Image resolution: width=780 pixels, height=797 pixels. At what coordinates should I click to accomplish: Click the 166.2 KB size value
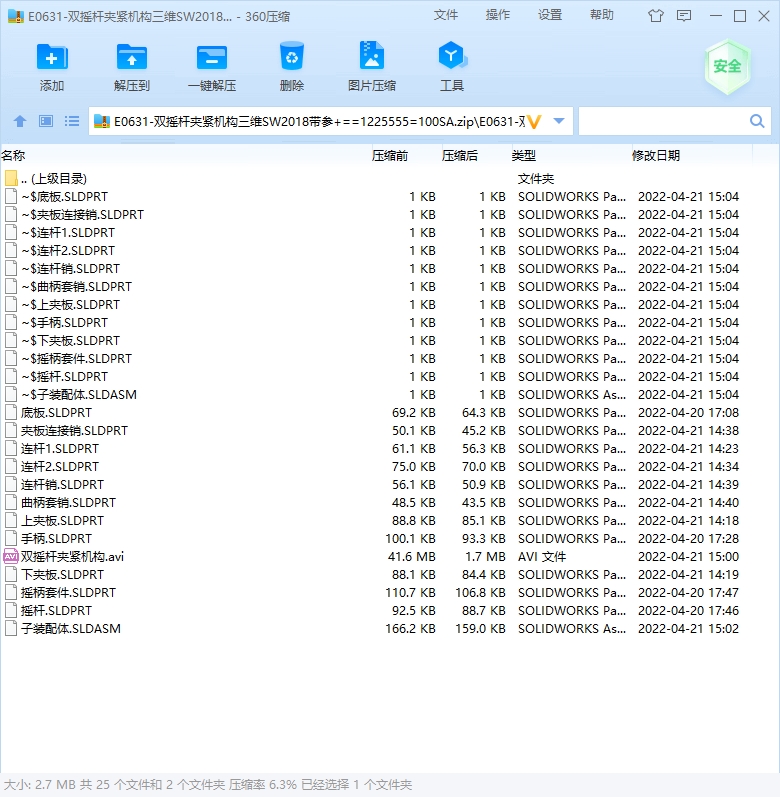click(411, 629)
